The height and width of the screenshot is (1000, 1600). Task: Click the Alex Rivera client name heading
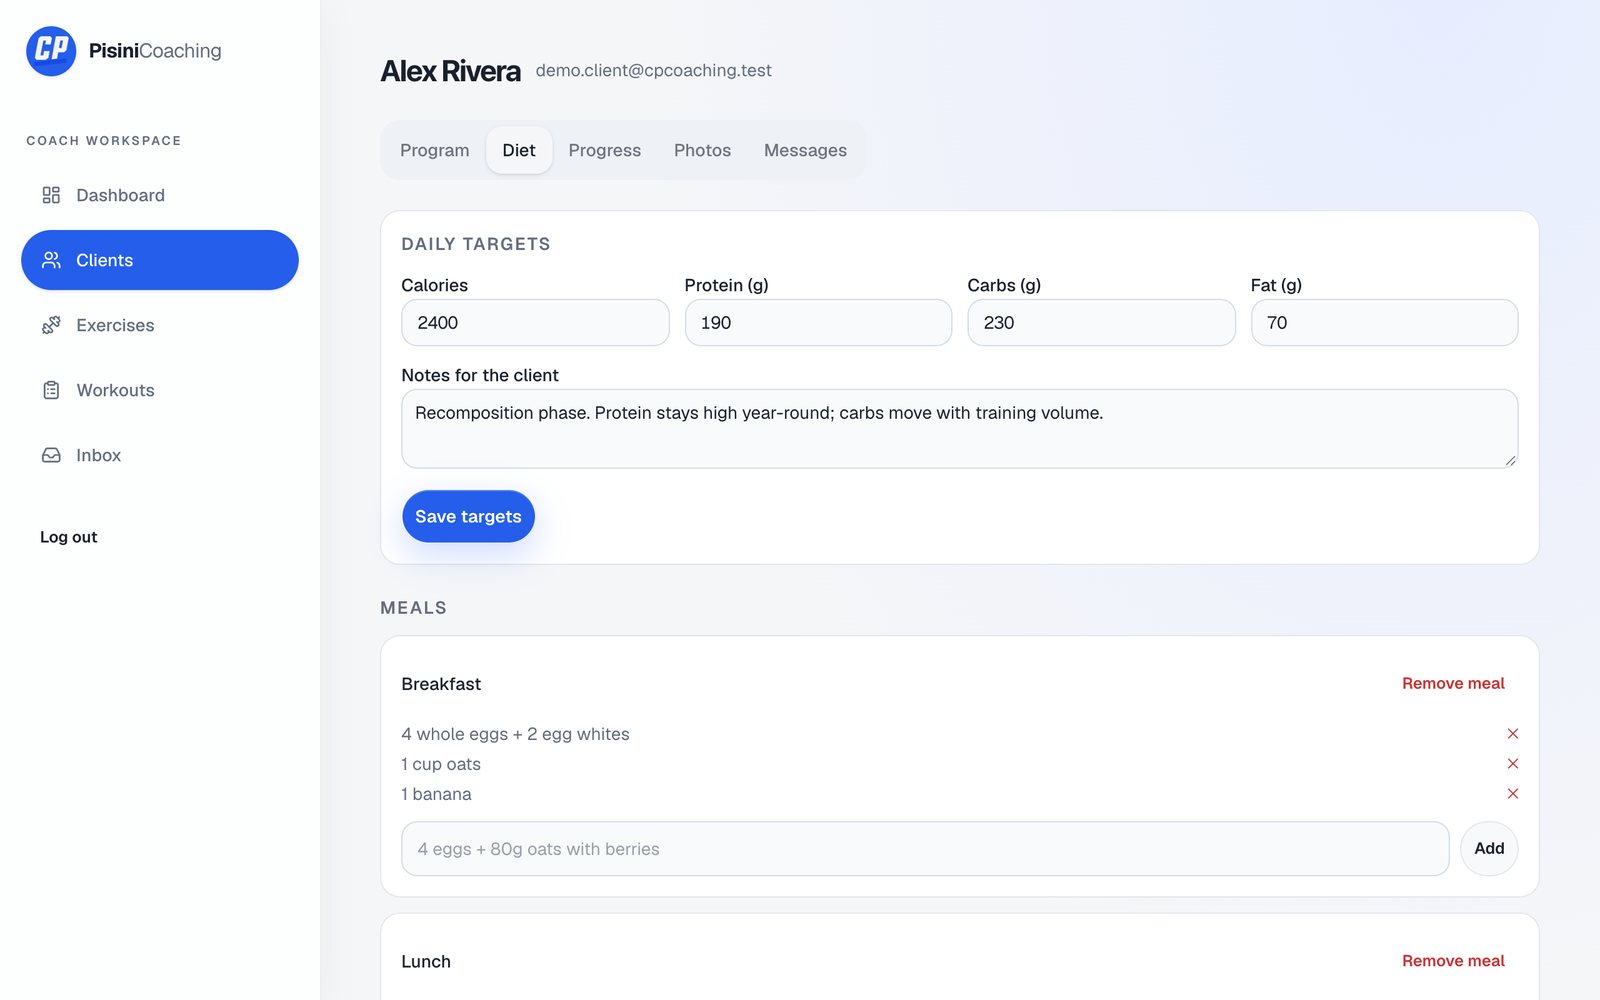(x=450, y=71)
